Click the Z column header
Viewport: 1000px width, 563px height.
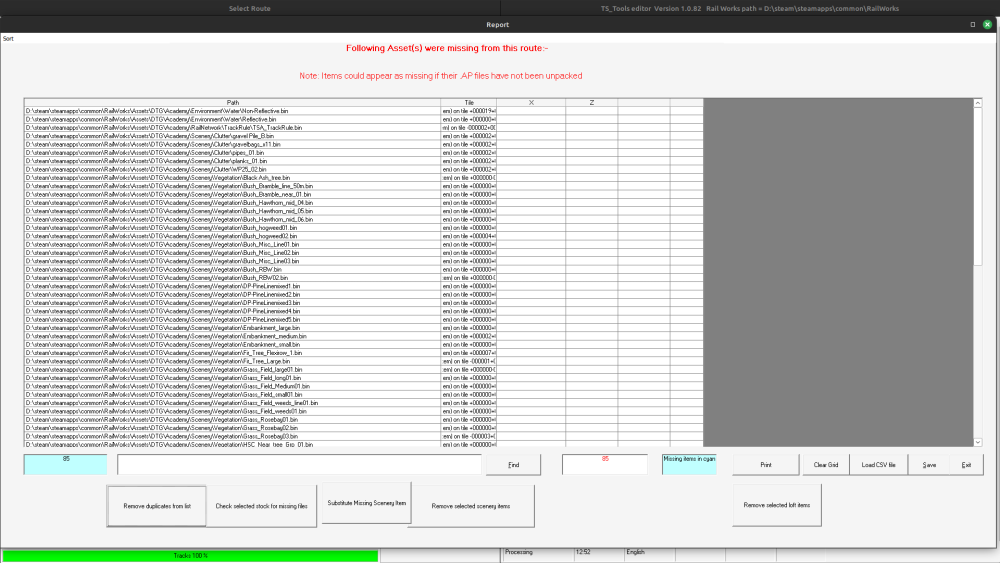point(592,103)
